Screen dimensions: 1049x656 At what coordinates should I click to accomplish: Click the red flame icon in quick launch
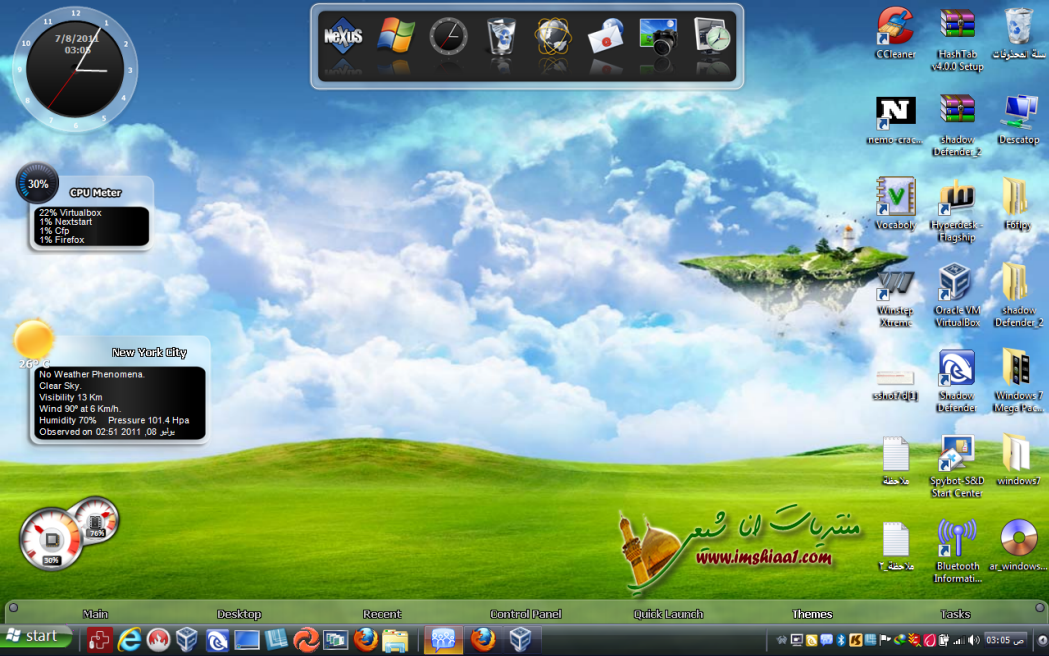click(159, 640)
